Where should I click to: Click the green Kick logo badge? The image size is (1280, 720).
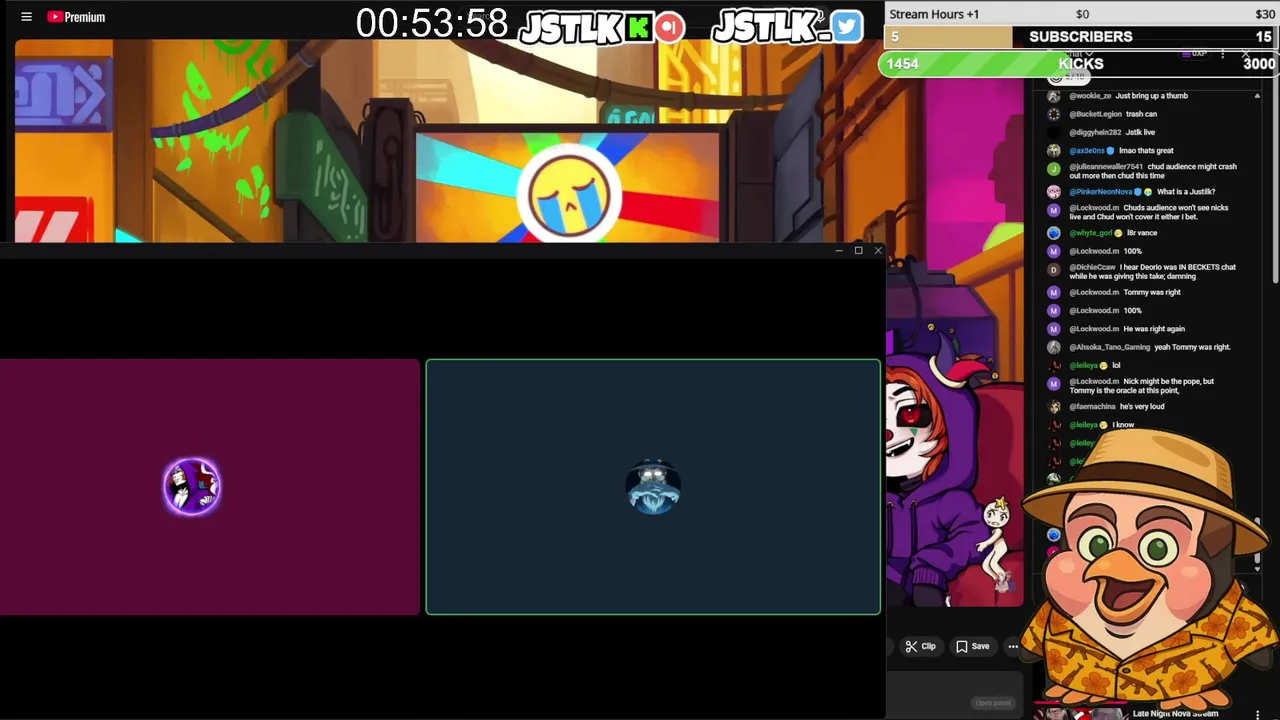coord(639,27)
